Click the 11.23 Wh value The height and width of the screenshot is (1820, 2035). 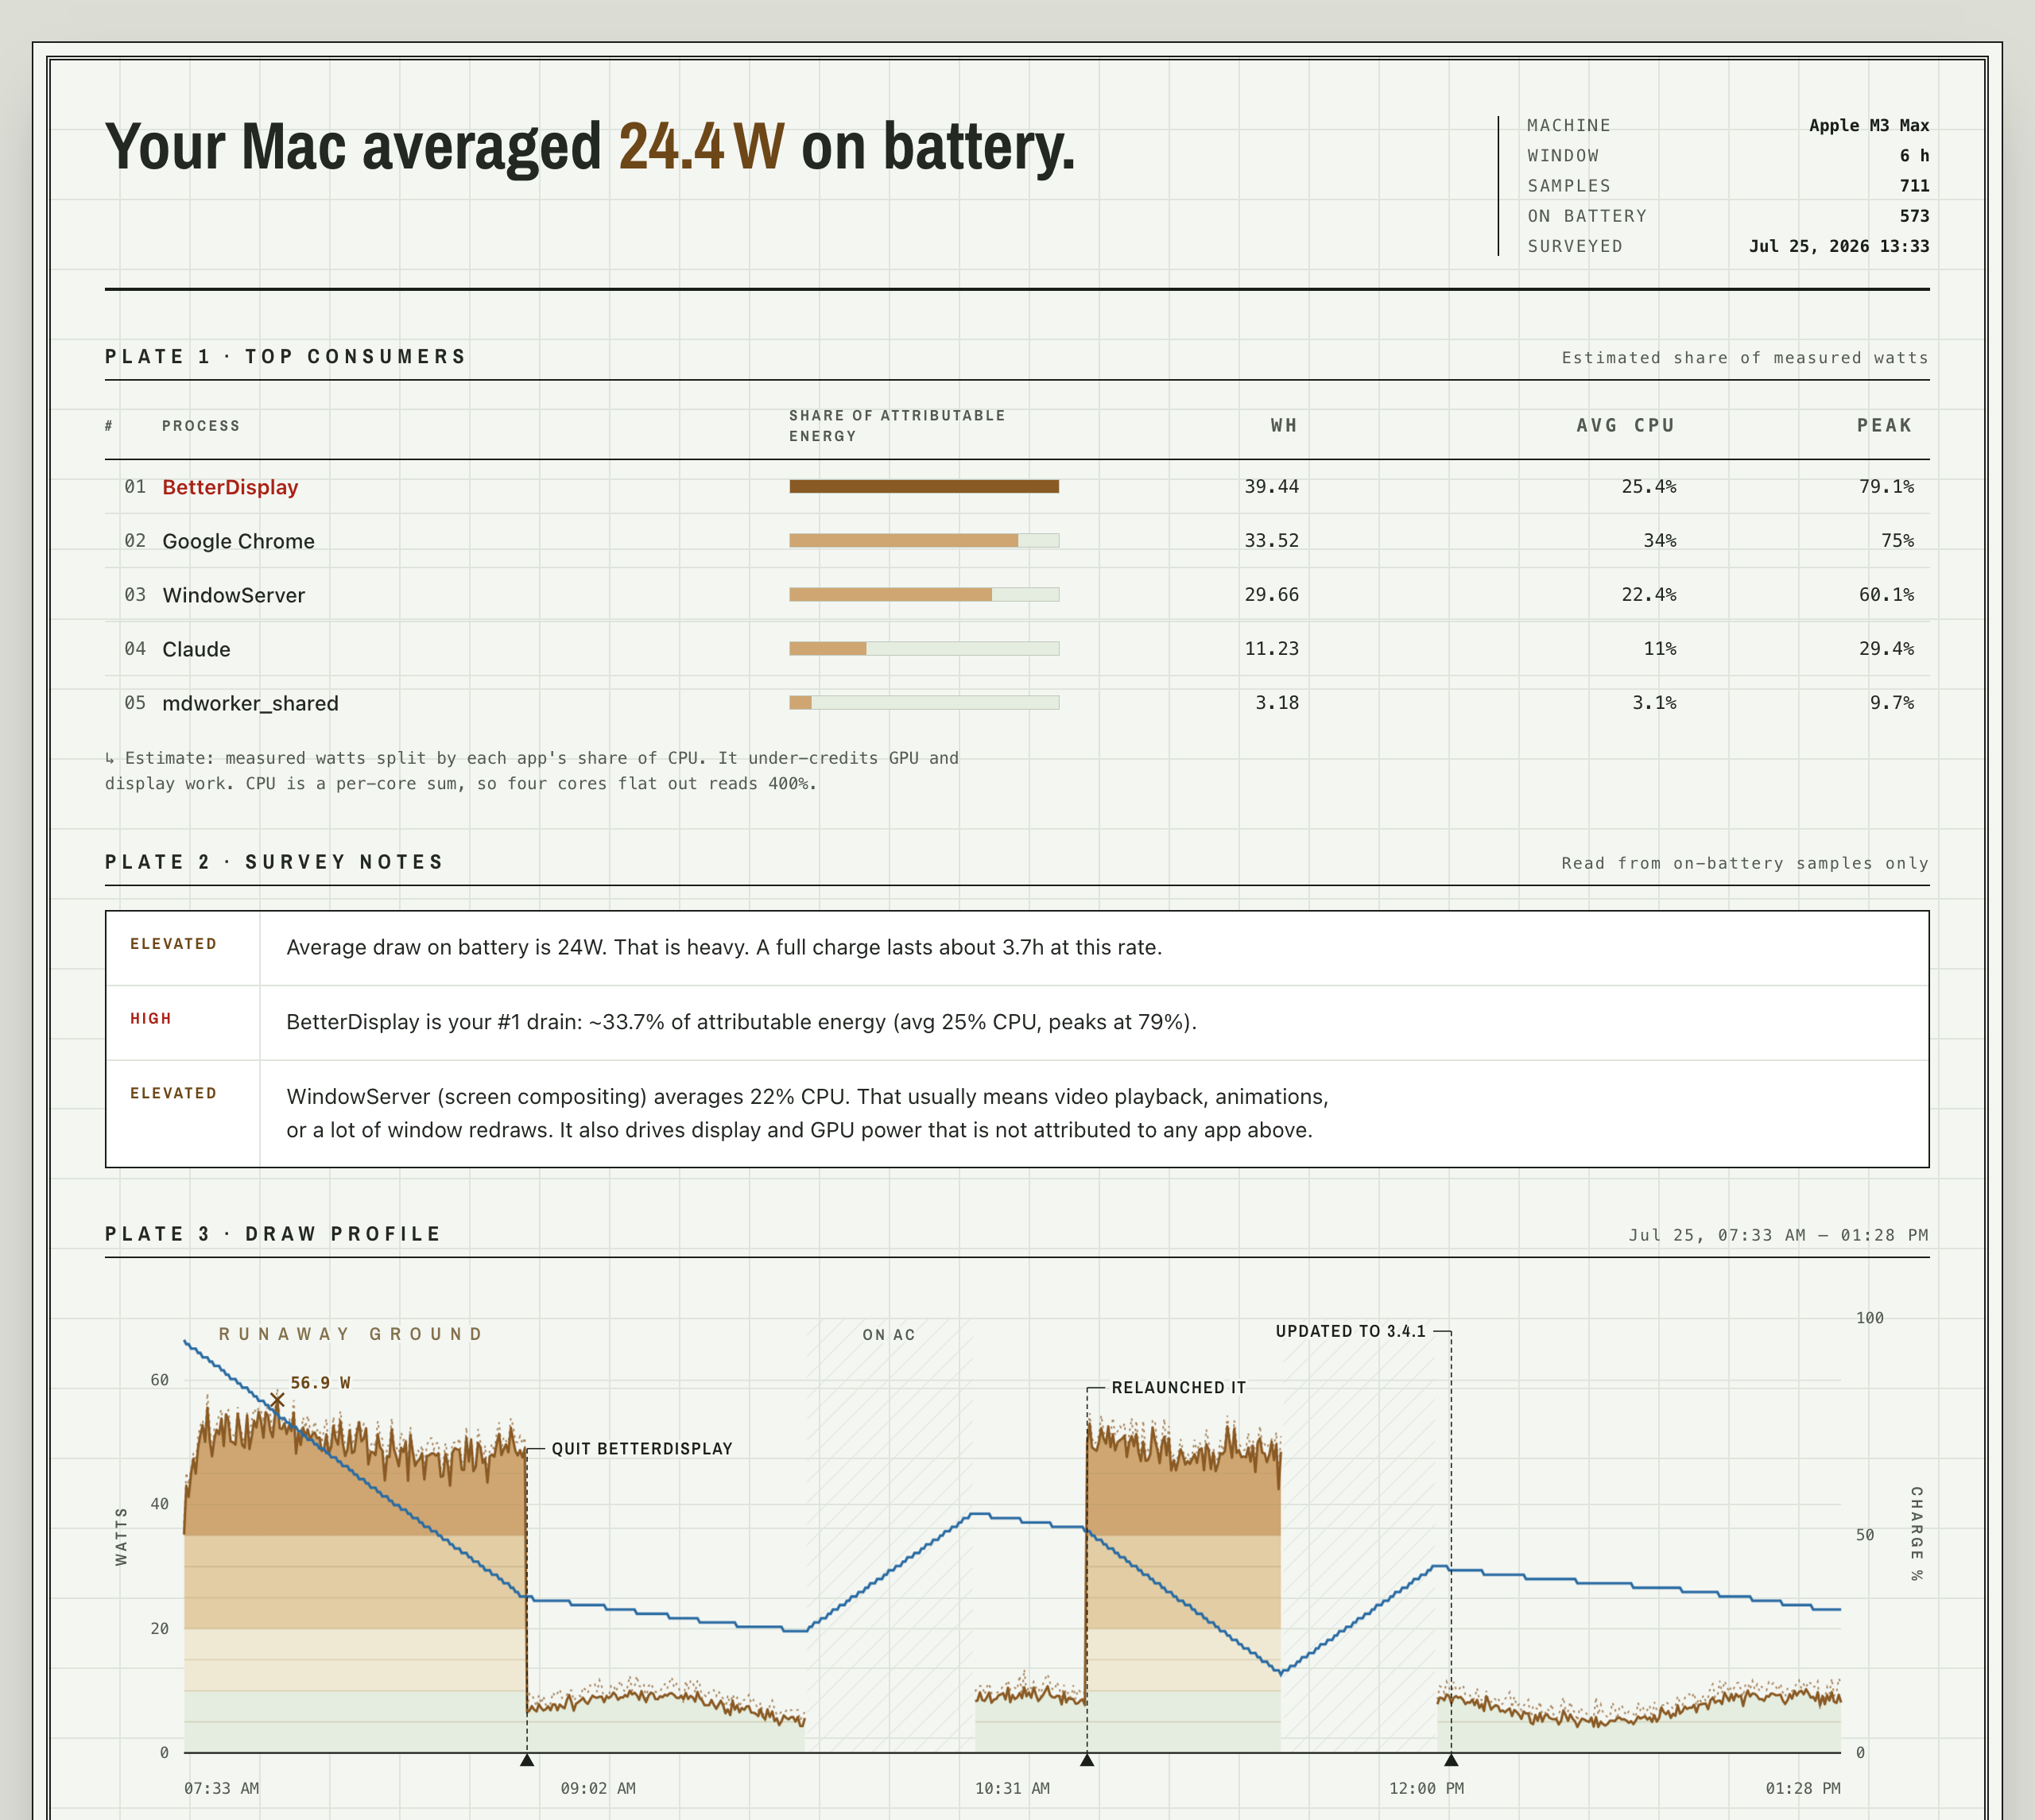[x=1271, y=649]
